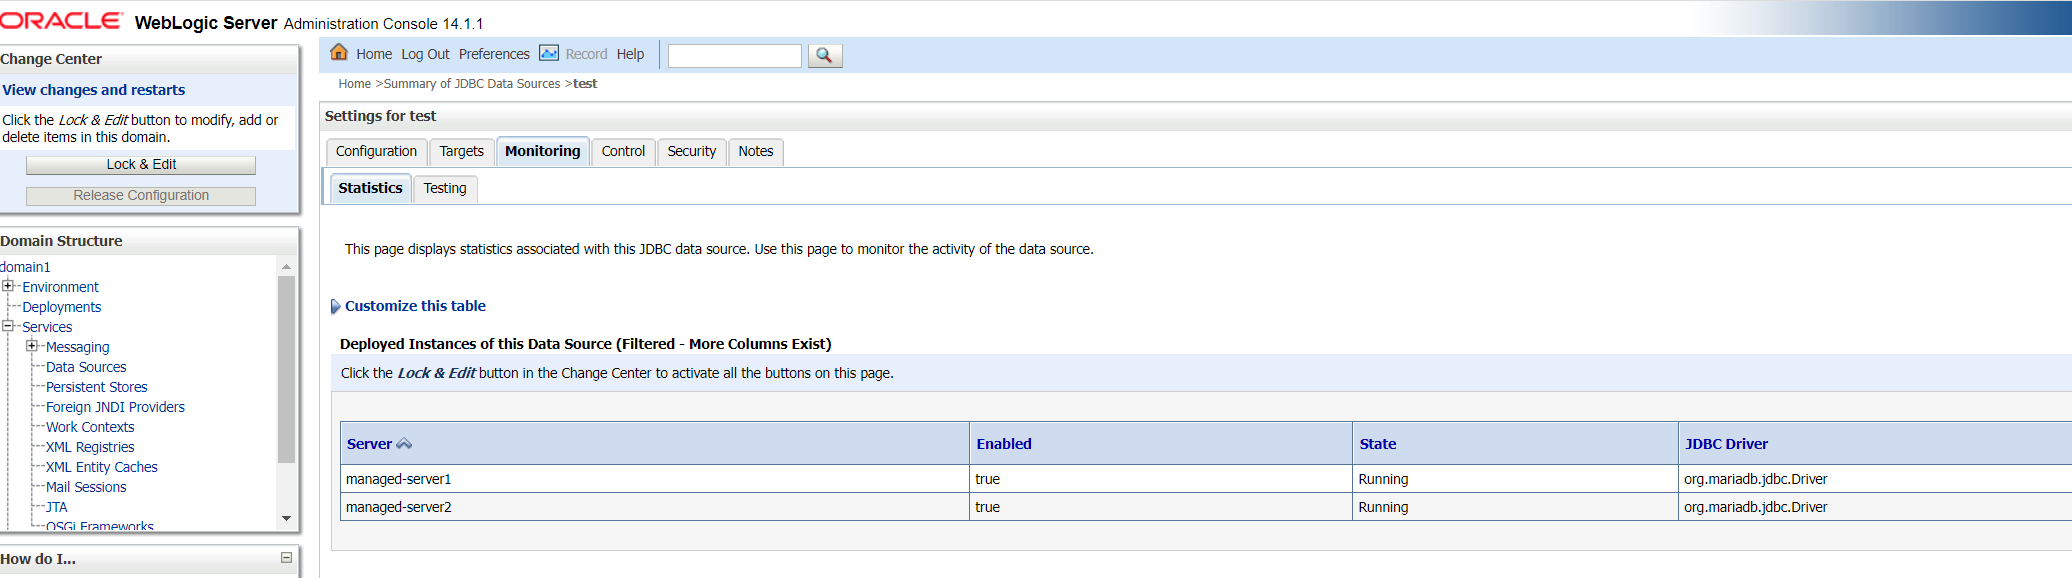Click the true value for managed-server2
This screenshot has height=578, width=2072.
point(987,507)
